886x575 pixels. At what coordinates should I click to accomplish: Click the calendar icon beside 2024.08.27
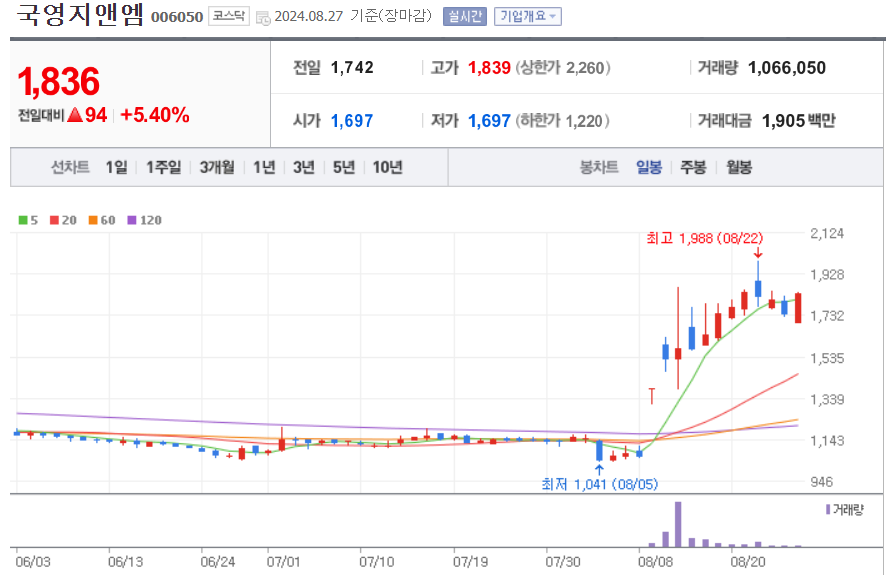pos(263,18)
